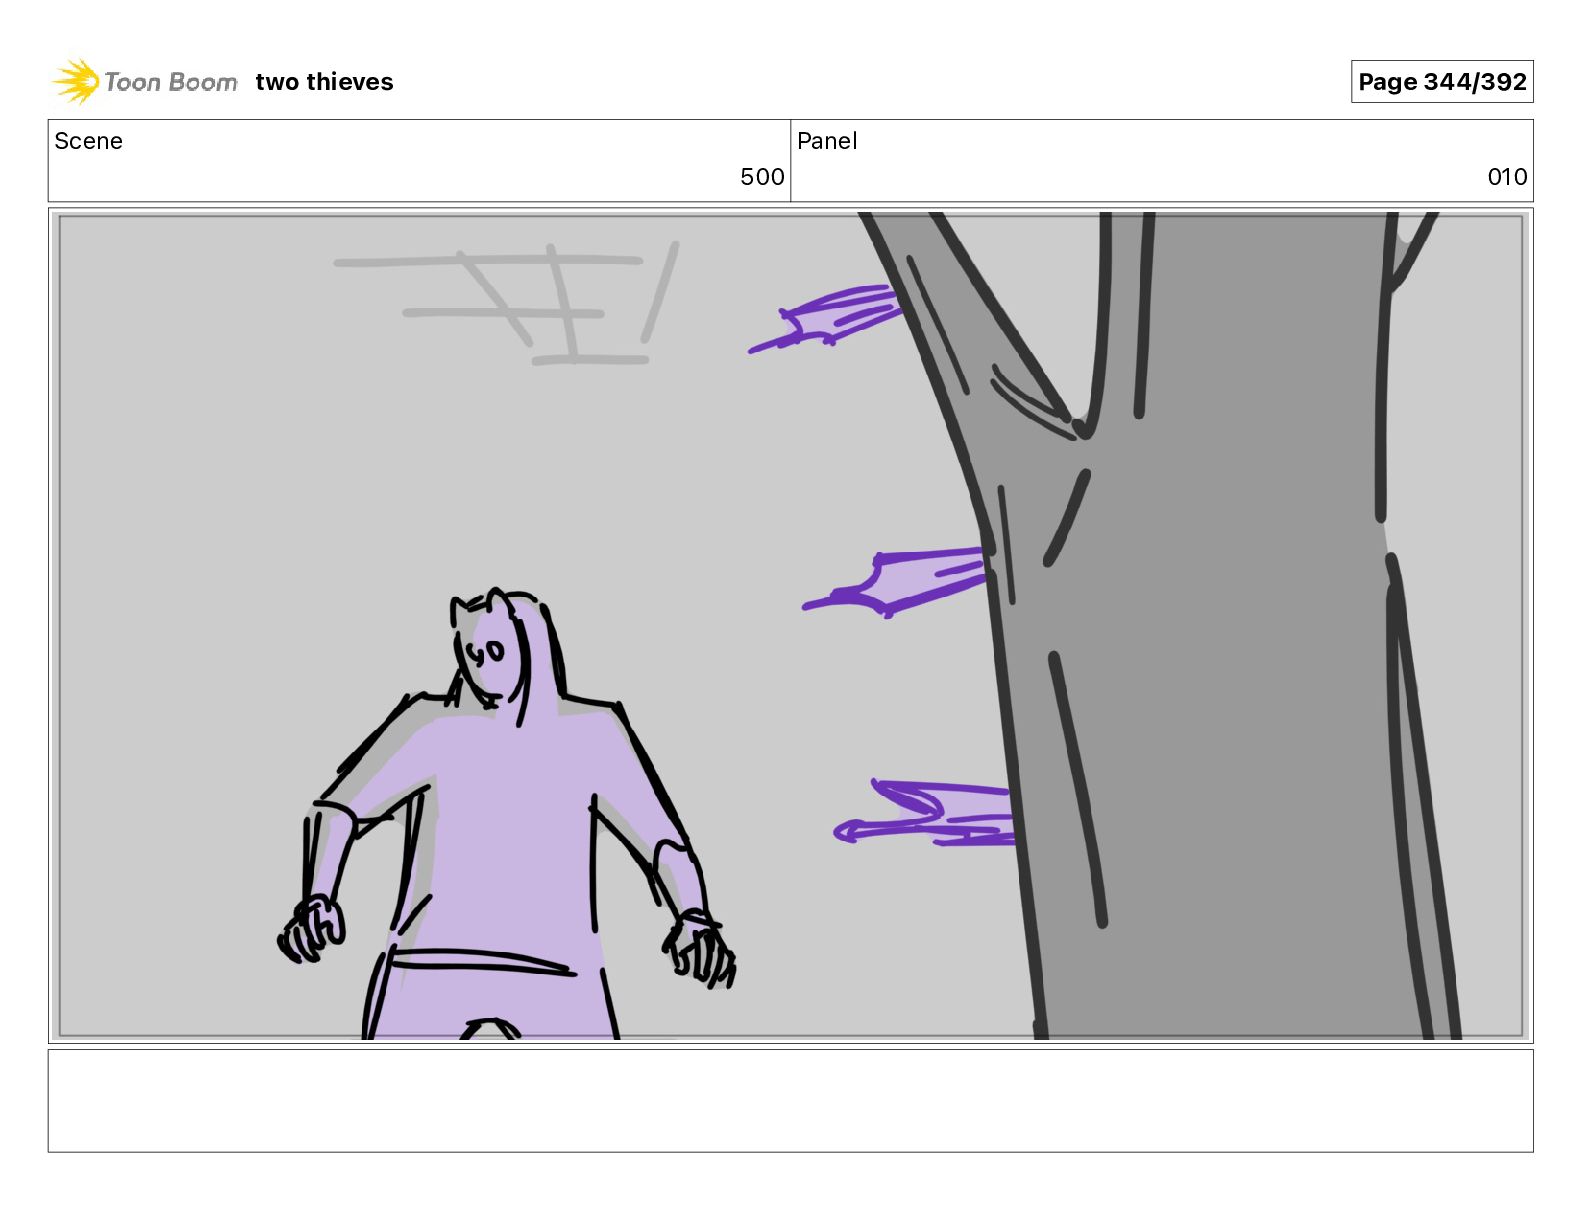Click the empty notes box below the panel
Viewport: 1584px width, 1224px height.
pyautogui.click(x=790, y=1100)
